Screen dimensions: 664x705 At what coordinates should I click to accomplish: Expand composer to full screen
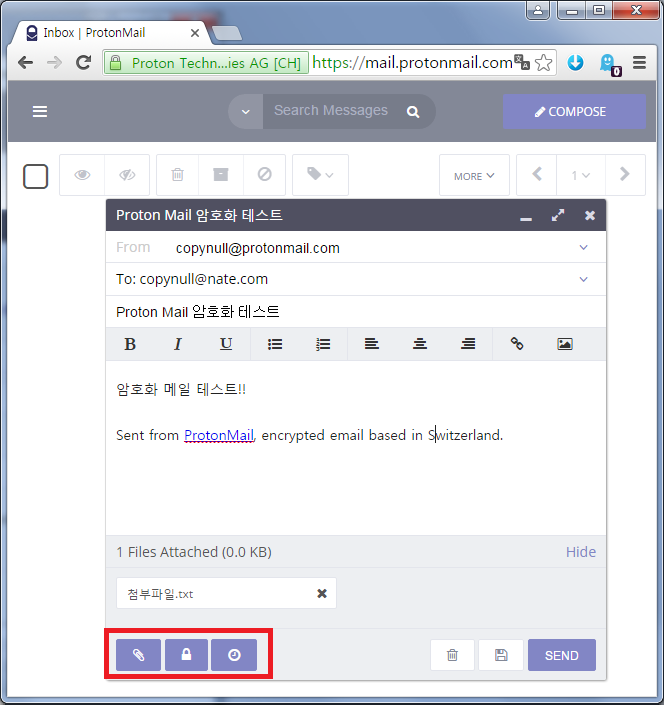[558, 215]
